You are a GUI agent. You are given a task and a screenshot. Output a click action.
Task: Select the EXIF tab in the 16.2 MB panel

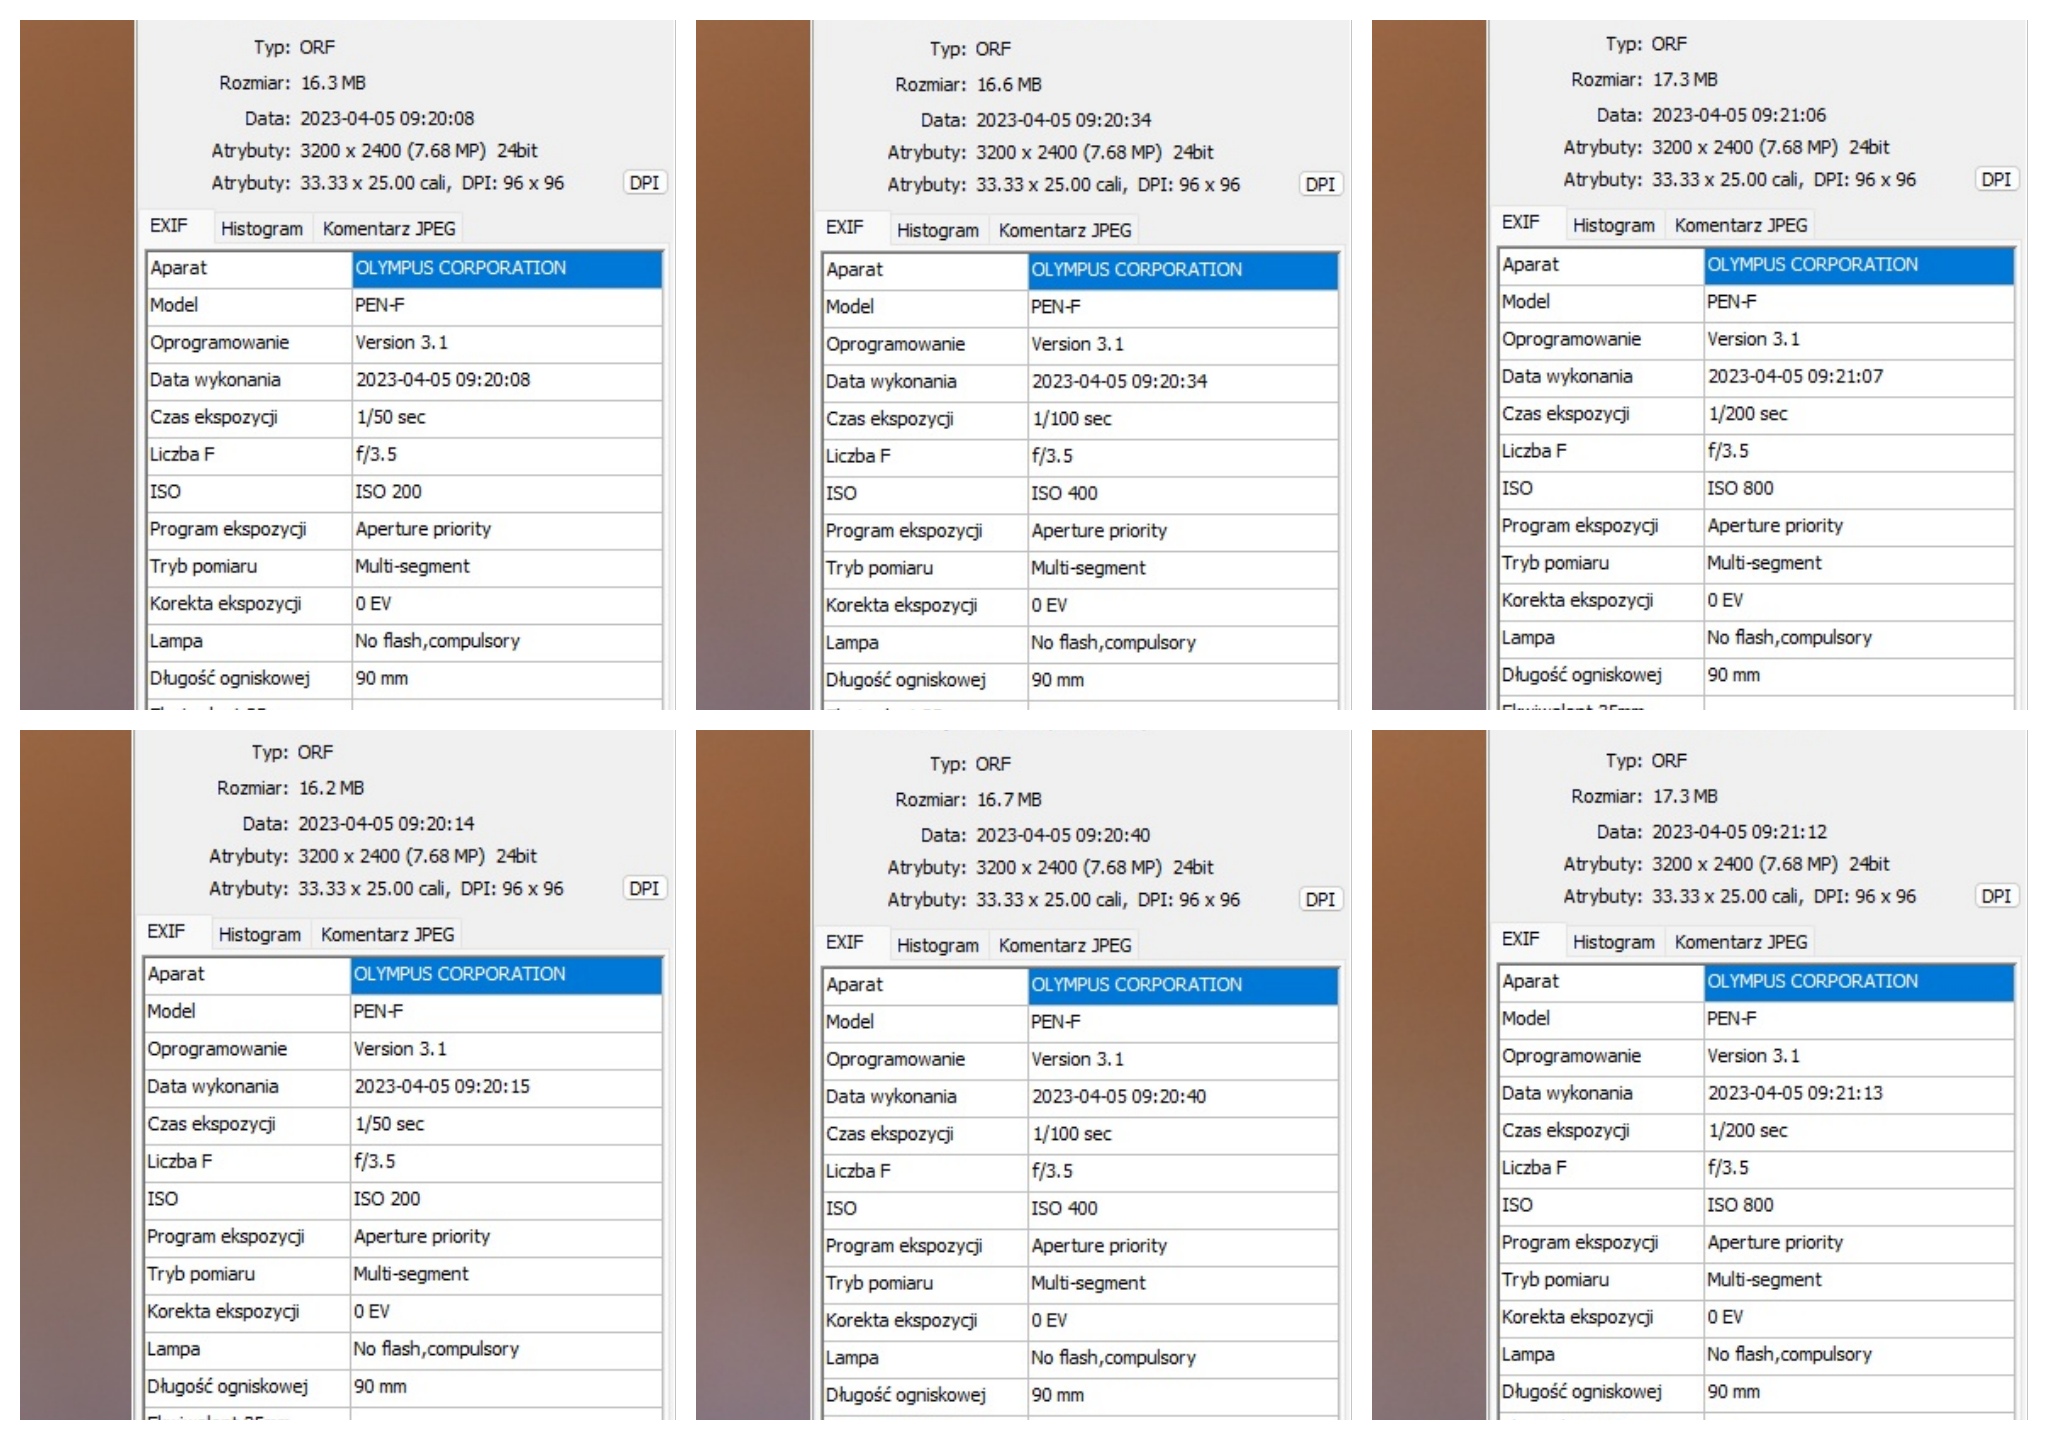(x=166, y=932)
